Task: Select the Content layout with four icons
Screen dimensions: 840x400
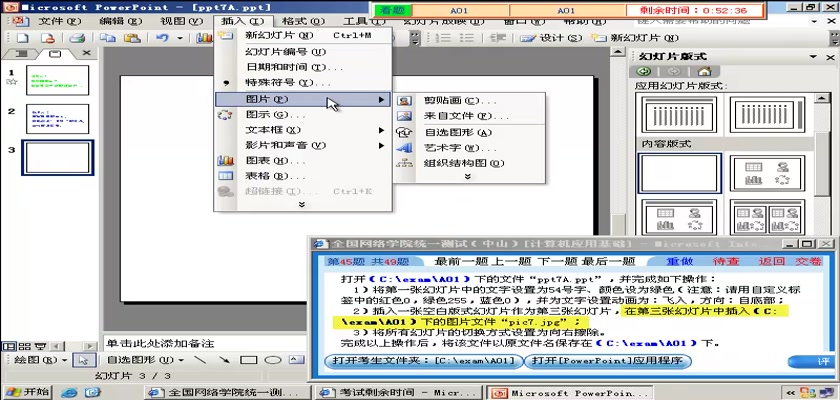Action: coord(767,173)
